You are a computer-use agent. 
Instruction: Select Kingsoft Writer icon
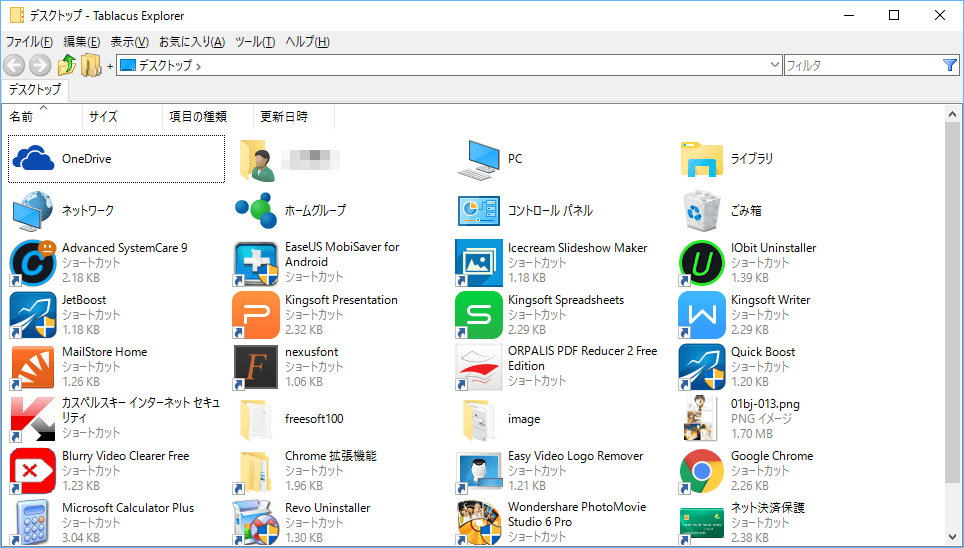701,315
